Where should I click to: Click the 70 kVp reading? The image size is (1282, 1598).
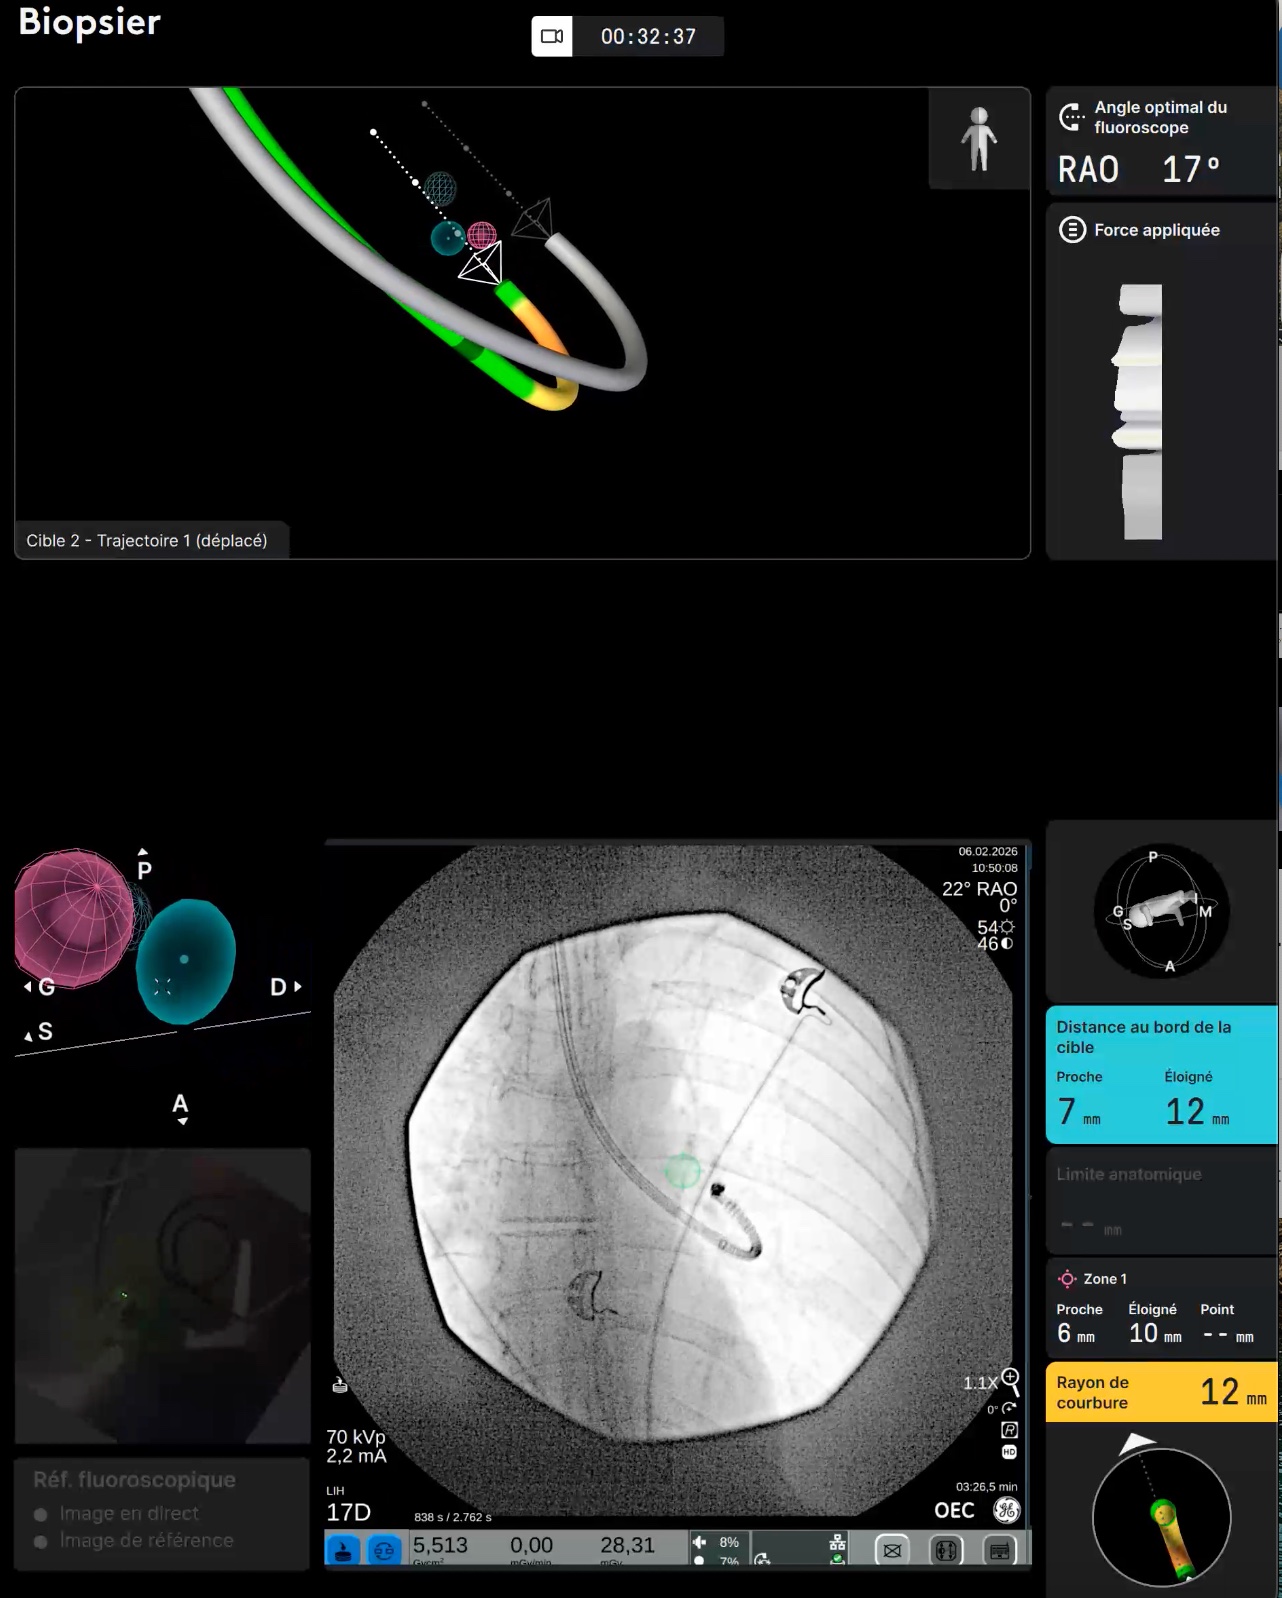(x=355, y=1437)
